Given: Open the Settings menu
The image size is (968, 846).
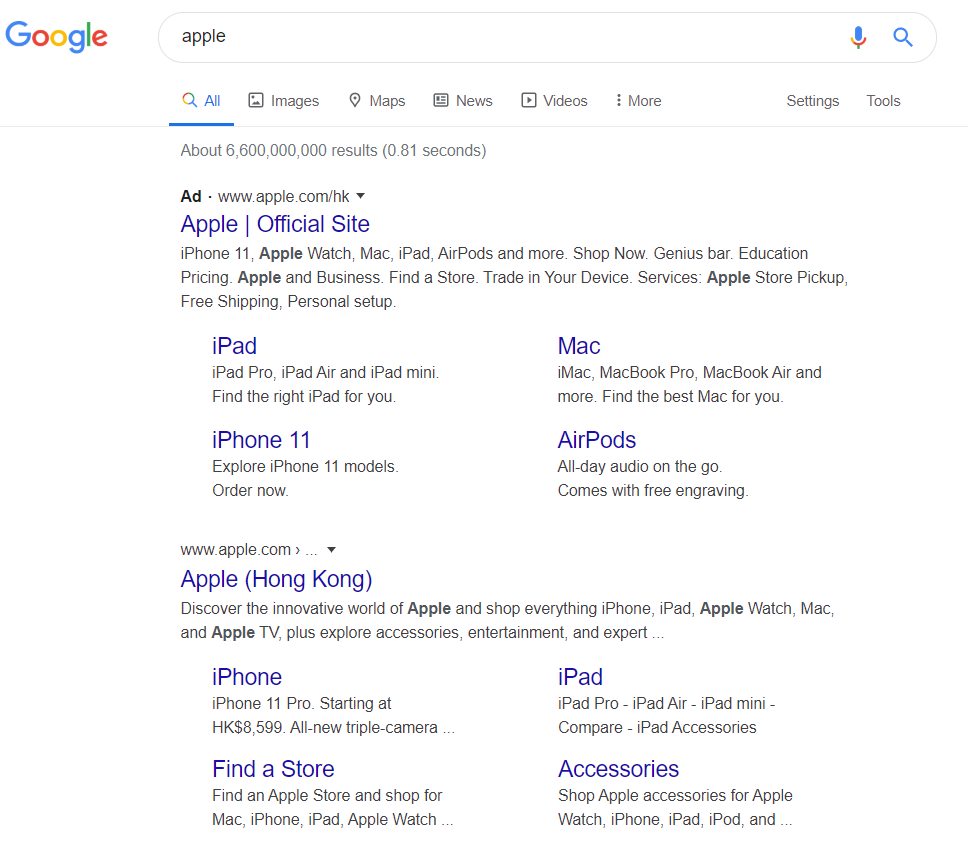Looking at the screenshot, I should 812,101.
